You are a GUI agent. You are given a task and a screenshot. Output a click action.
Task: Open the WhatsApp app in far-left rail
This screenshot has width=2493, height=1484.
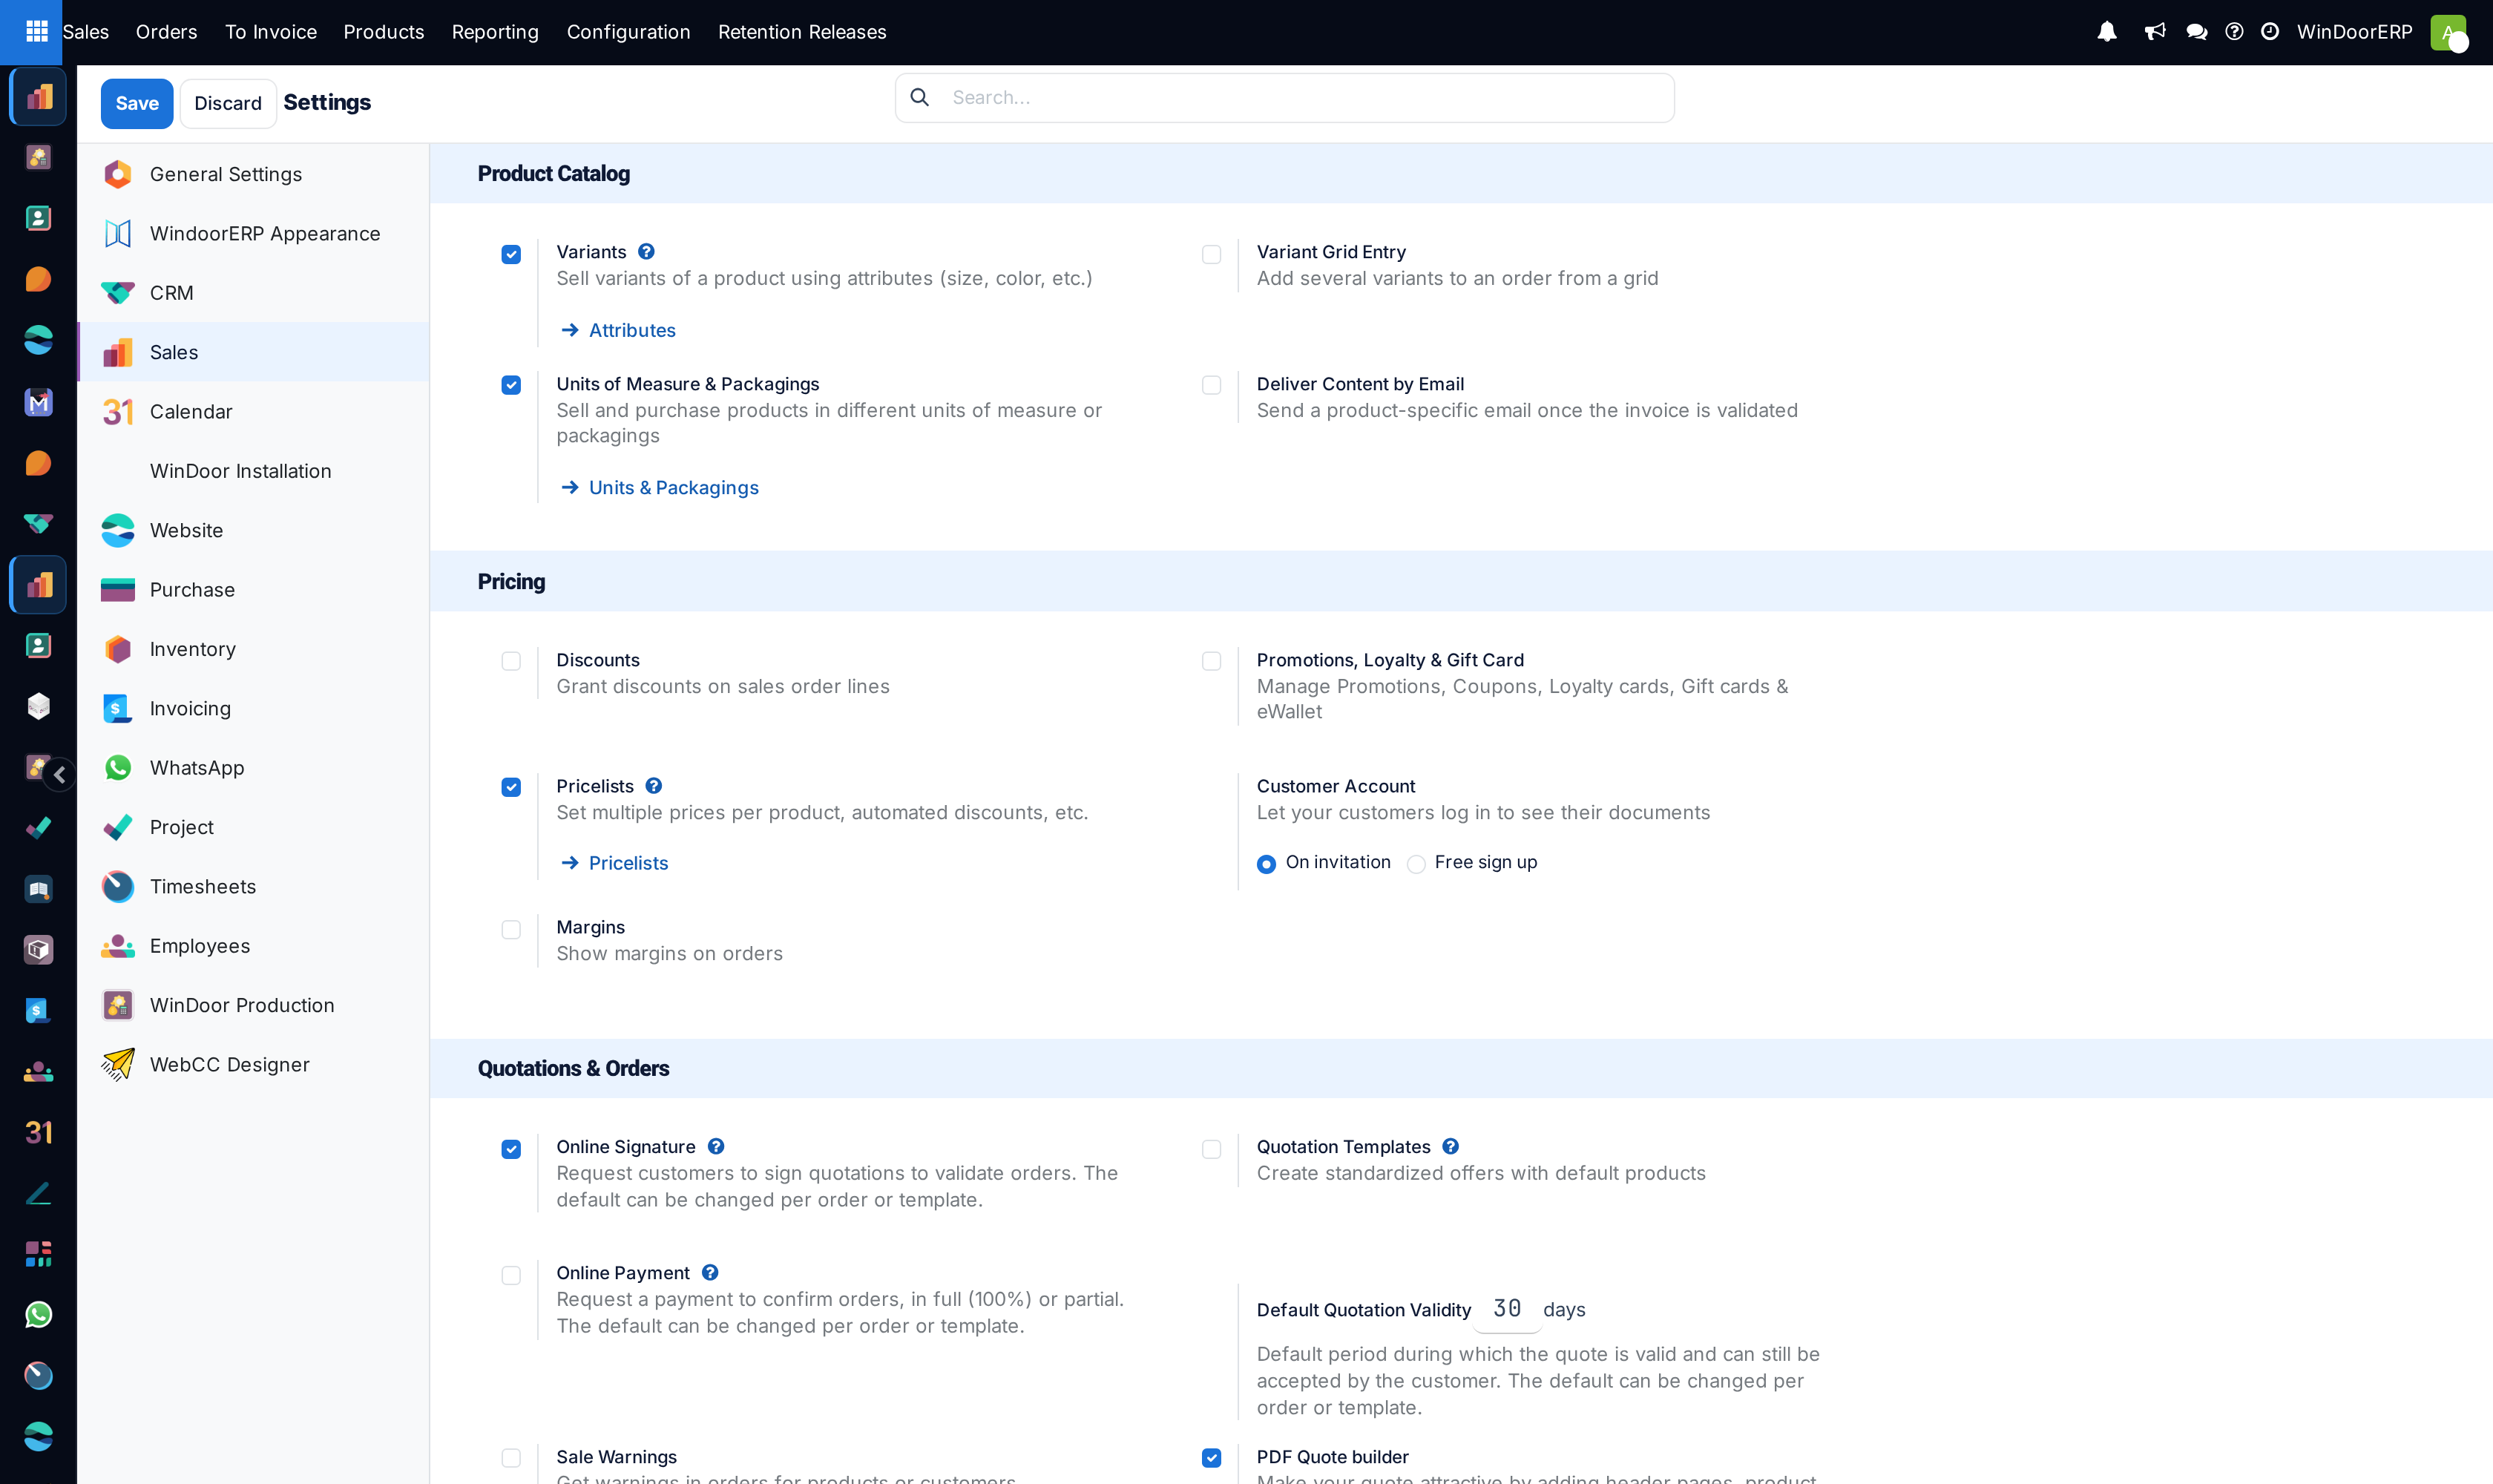point(38,1314)
